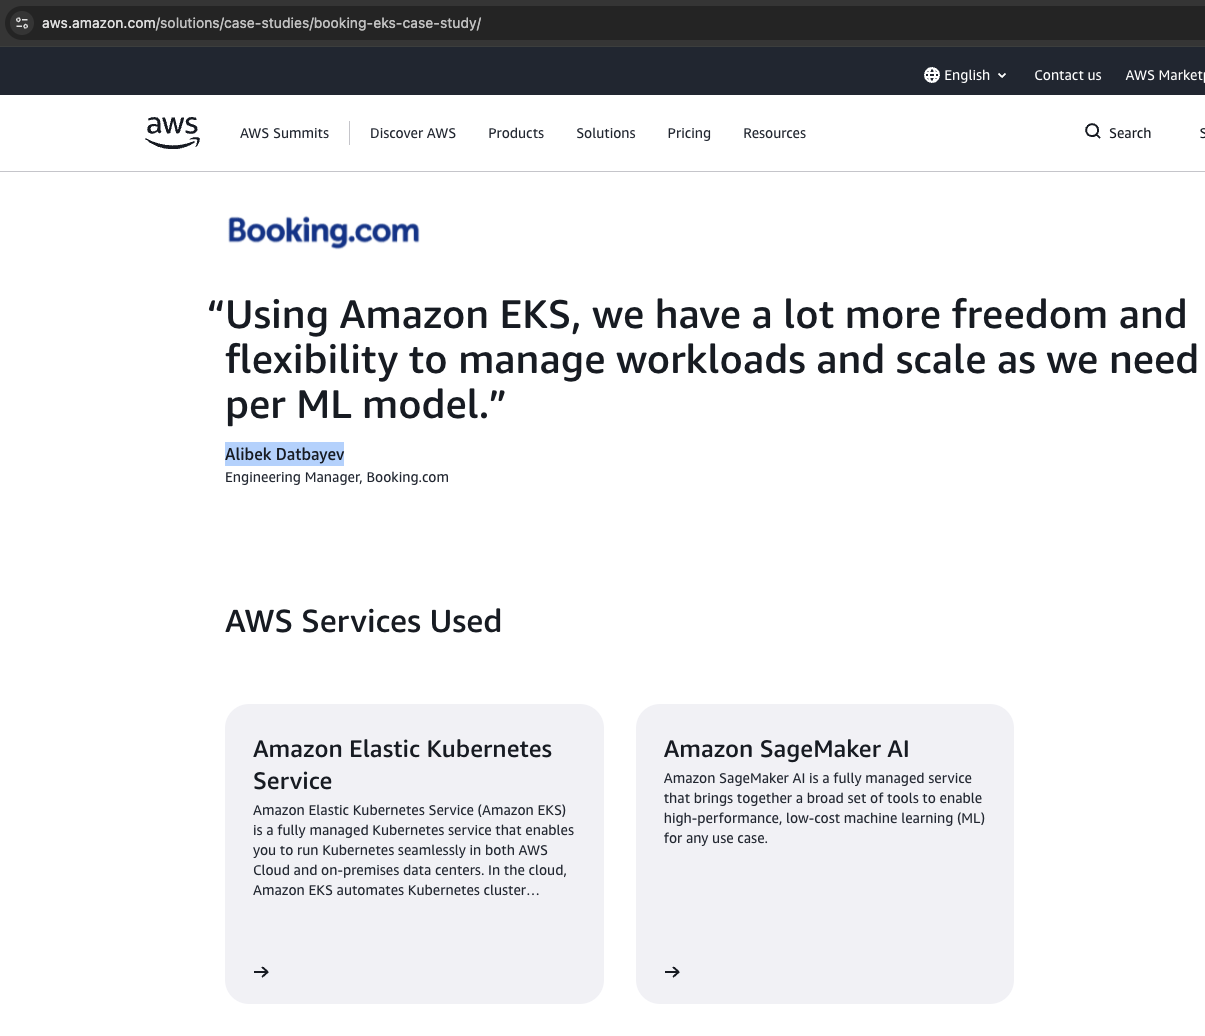Open the AWS Summits link
The width and height of the screenshot is (1205, 1036).
(284, 133)
